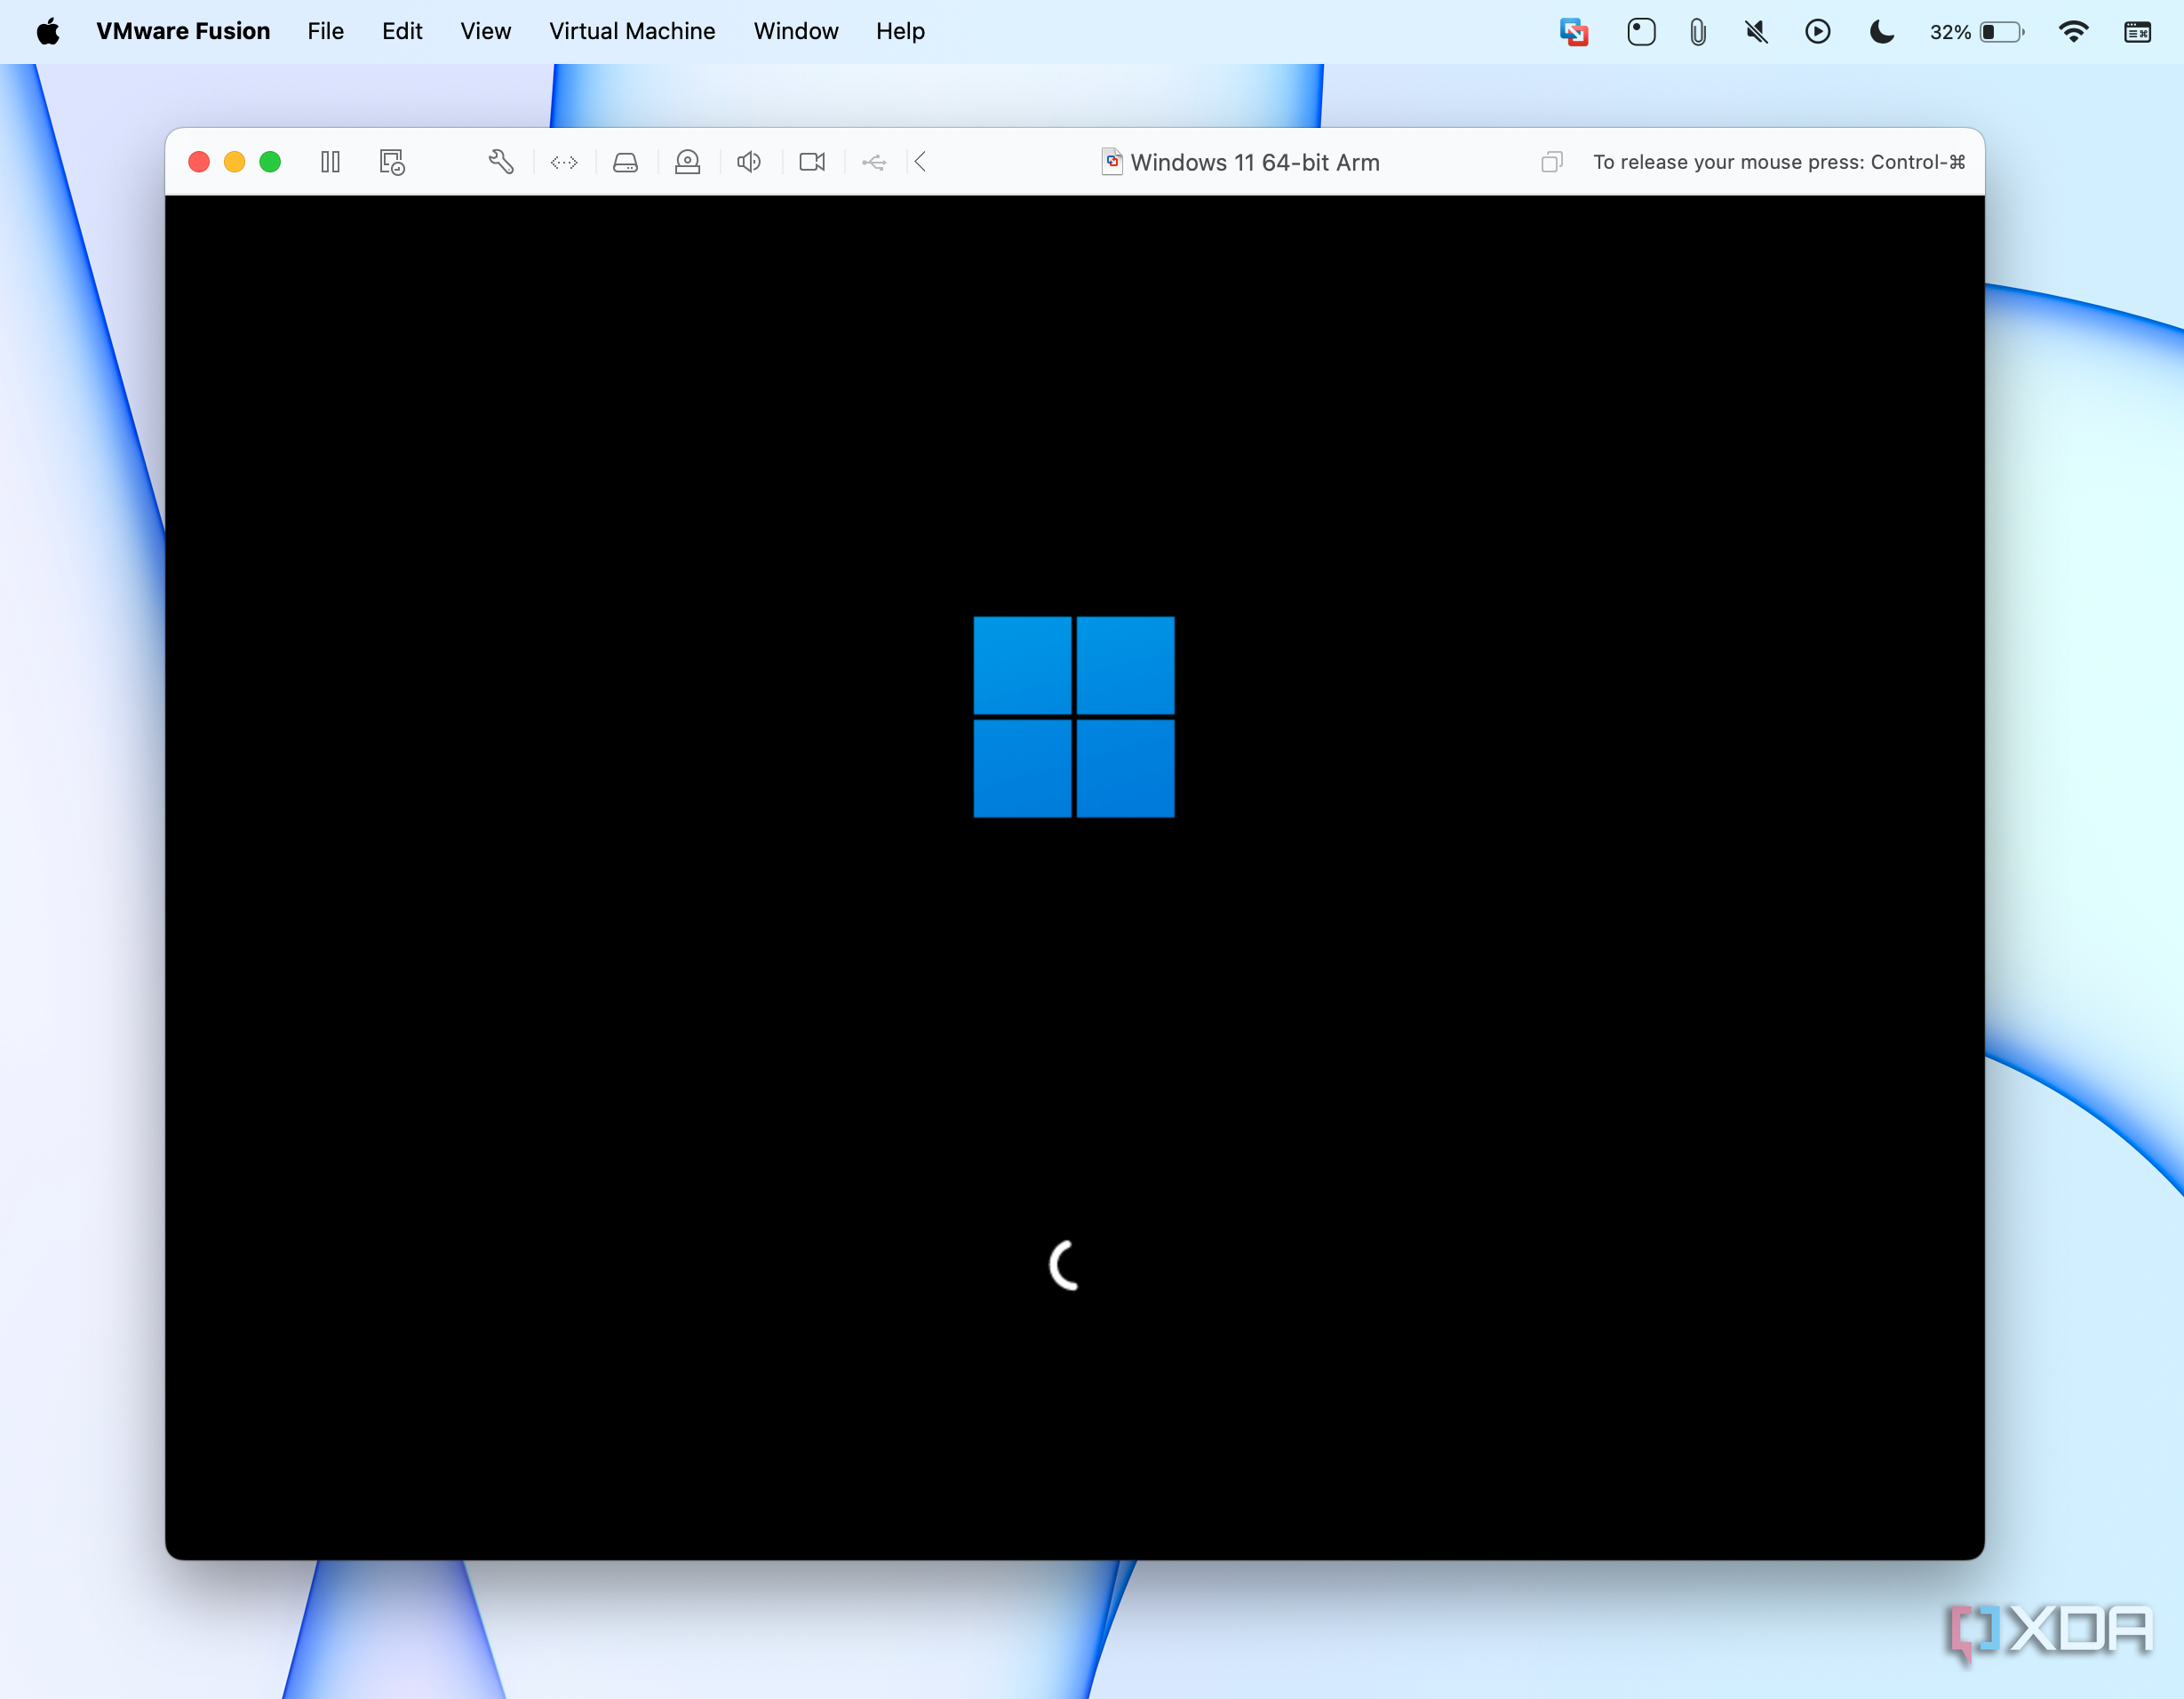Click the screenshot tool menu bar icon
Image resolution: width=2184 pixels, height=1699 pixels.
1641,32
